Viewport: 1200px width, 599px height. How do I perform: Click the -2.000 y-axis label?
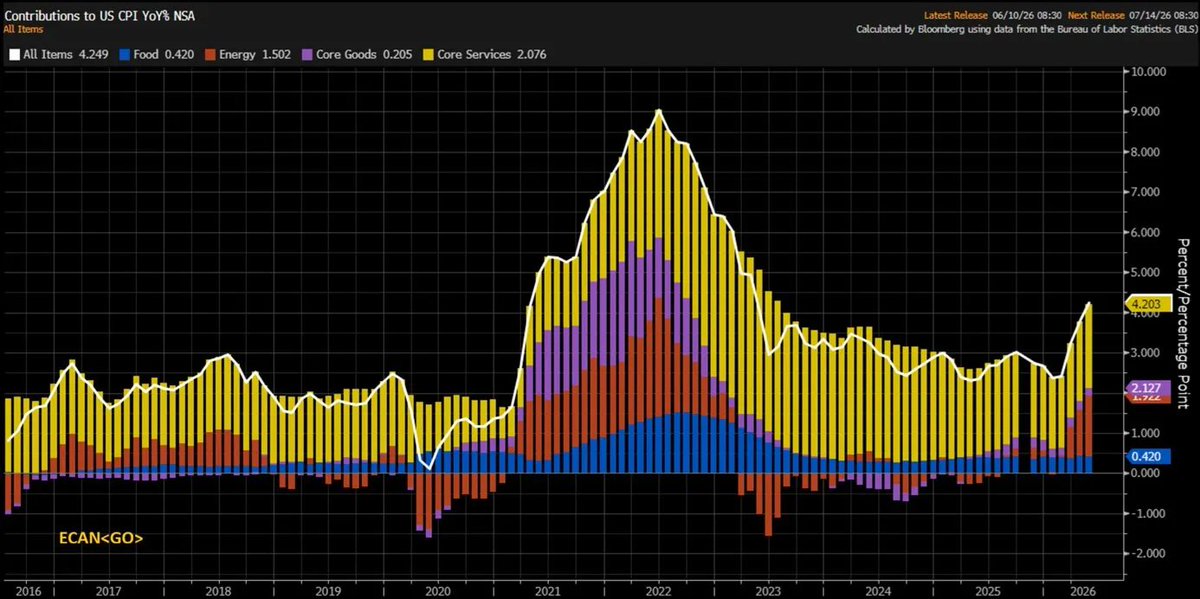[x=1147, y=553]
